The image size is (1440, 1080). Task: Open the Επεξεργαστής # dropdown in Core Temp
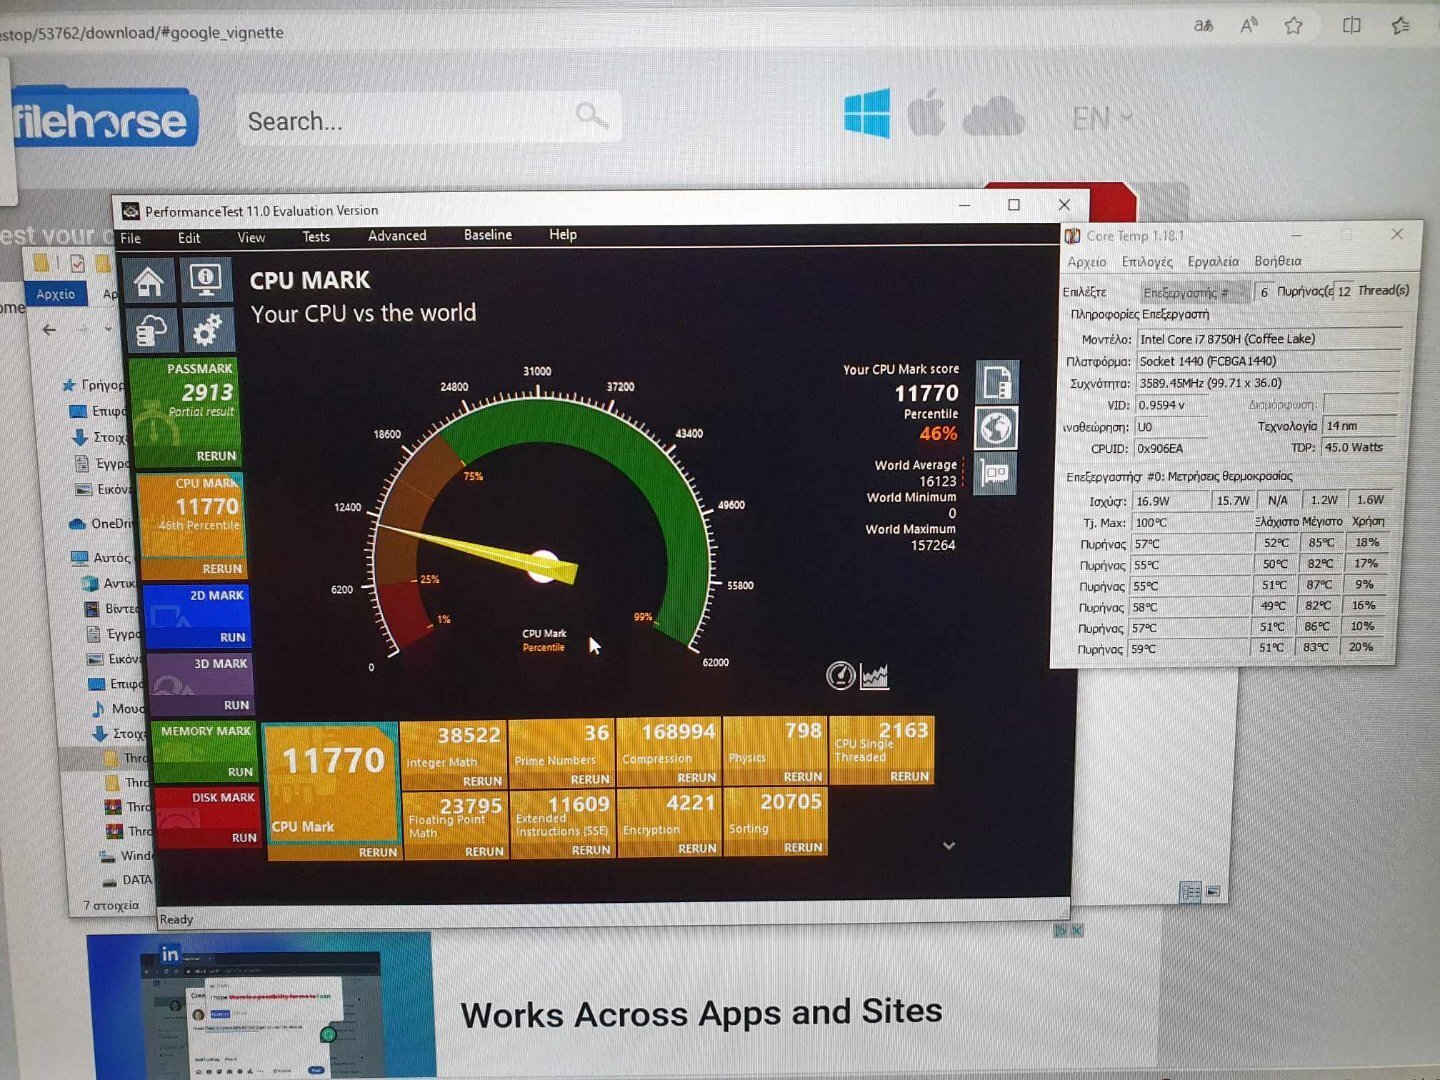(1196, 292)
